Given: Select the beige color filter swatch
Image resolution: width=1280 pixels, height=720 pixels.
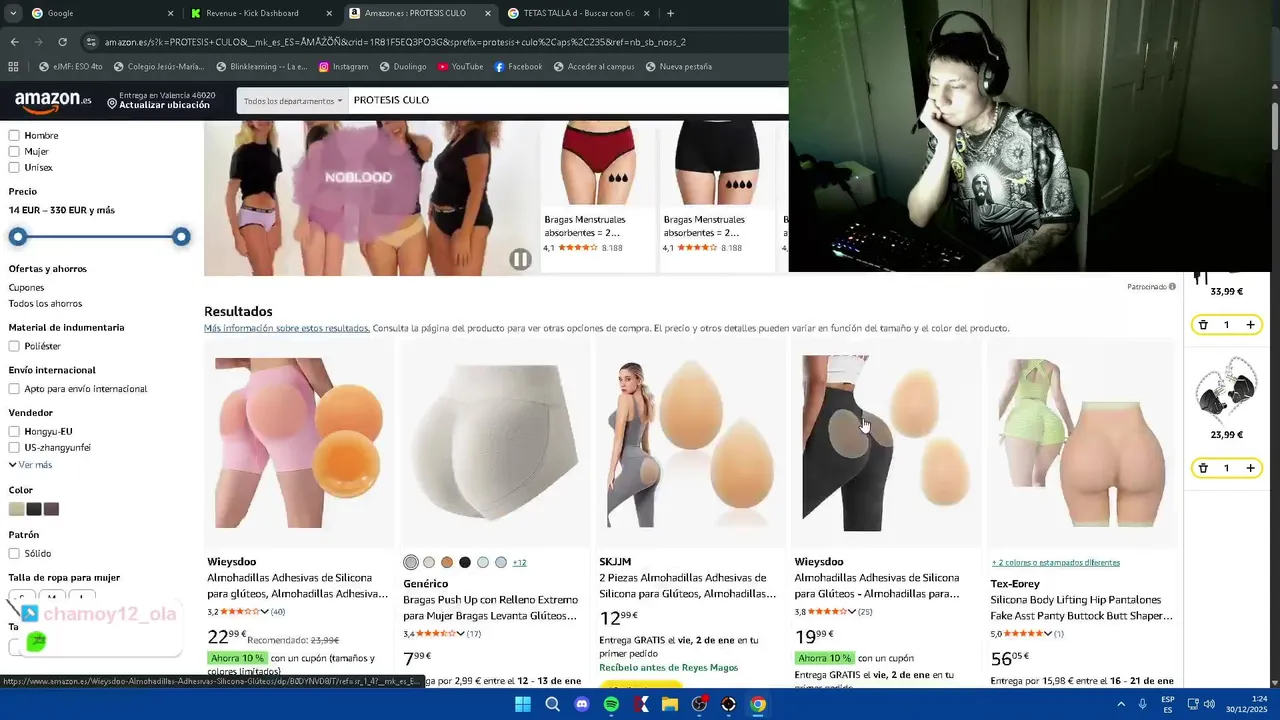Looking at the screenshot, I should 16,509.
